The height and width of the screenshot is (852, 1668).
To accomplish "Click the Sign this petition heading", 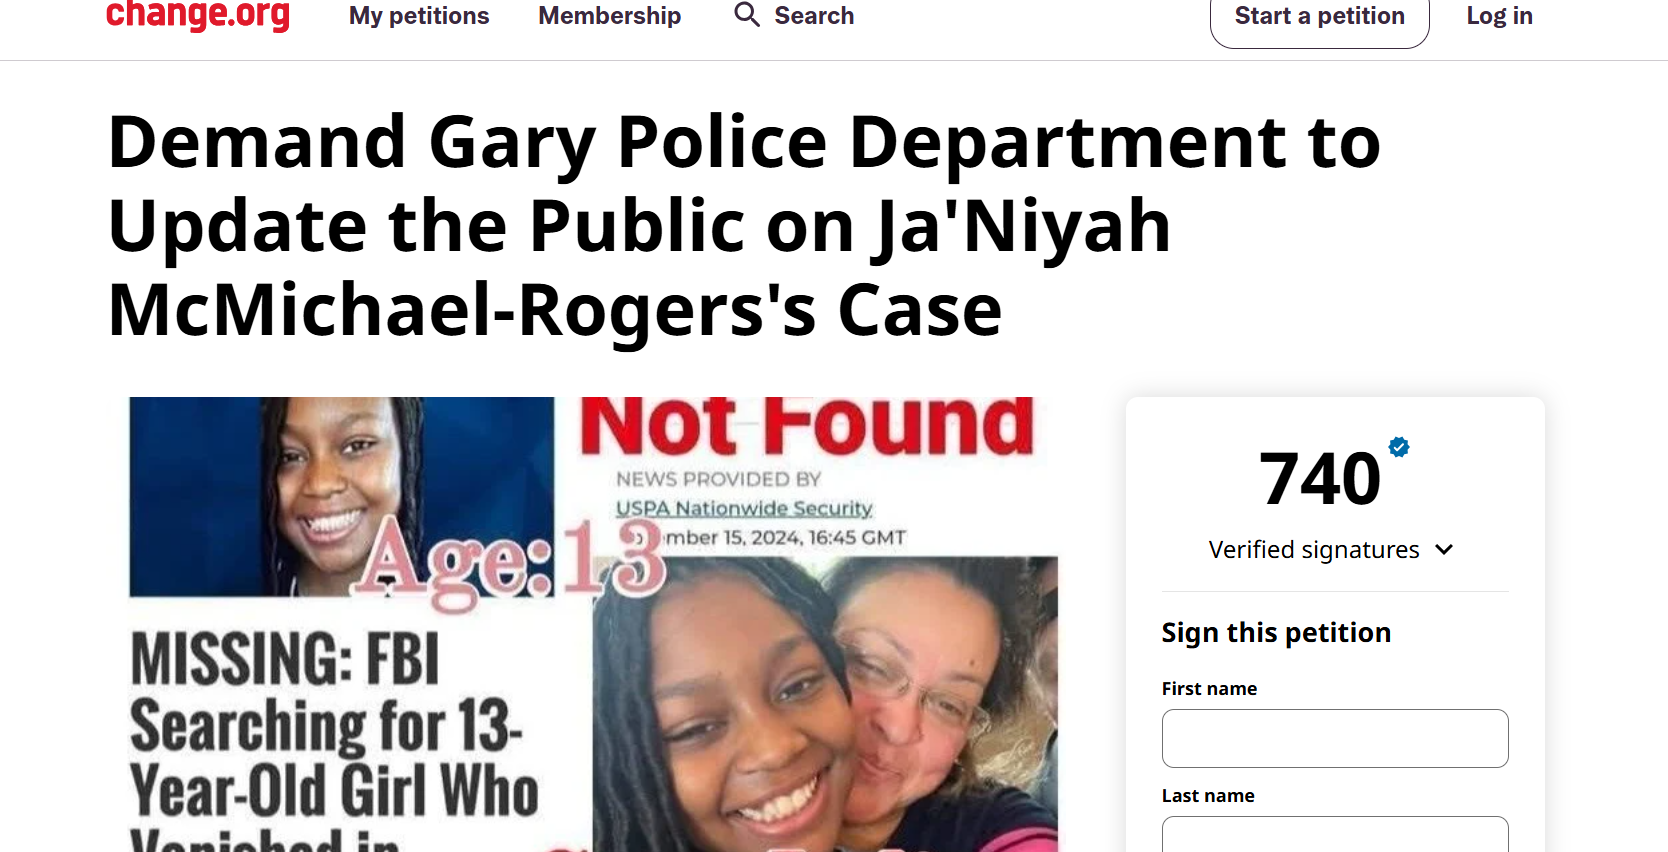I will point(1276,633).
